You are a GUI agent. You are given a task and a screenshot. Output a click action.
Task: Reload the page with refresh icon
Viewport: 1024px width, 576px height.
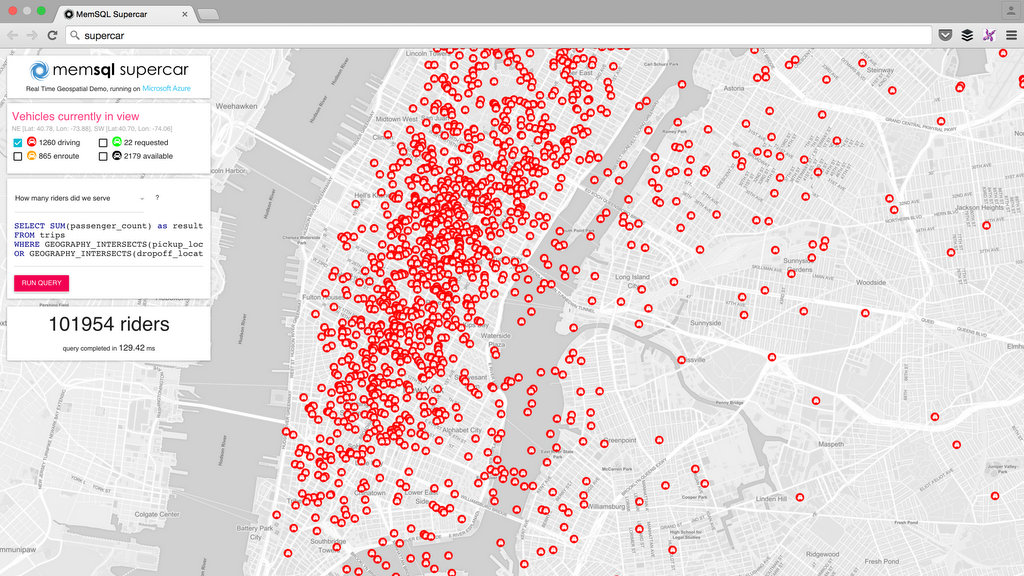point(52,35)
